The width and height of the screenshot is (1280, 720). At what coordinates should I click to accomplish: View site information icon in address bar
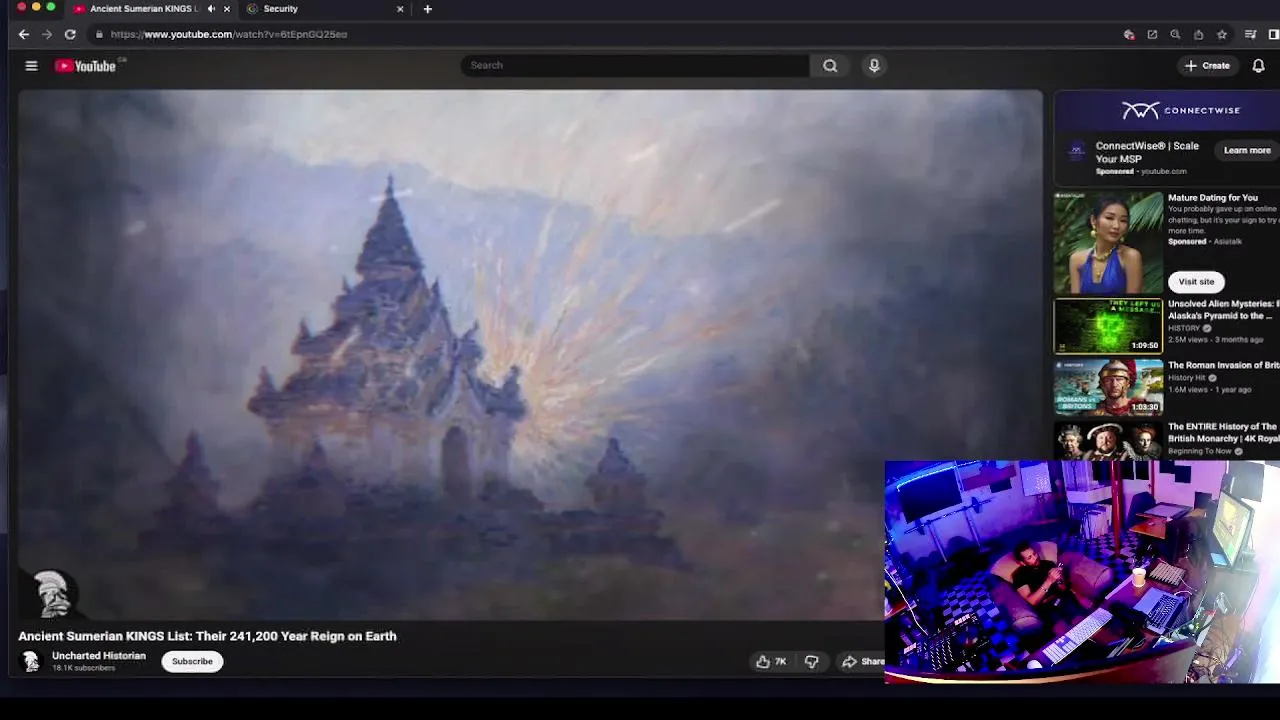[99, 34]
